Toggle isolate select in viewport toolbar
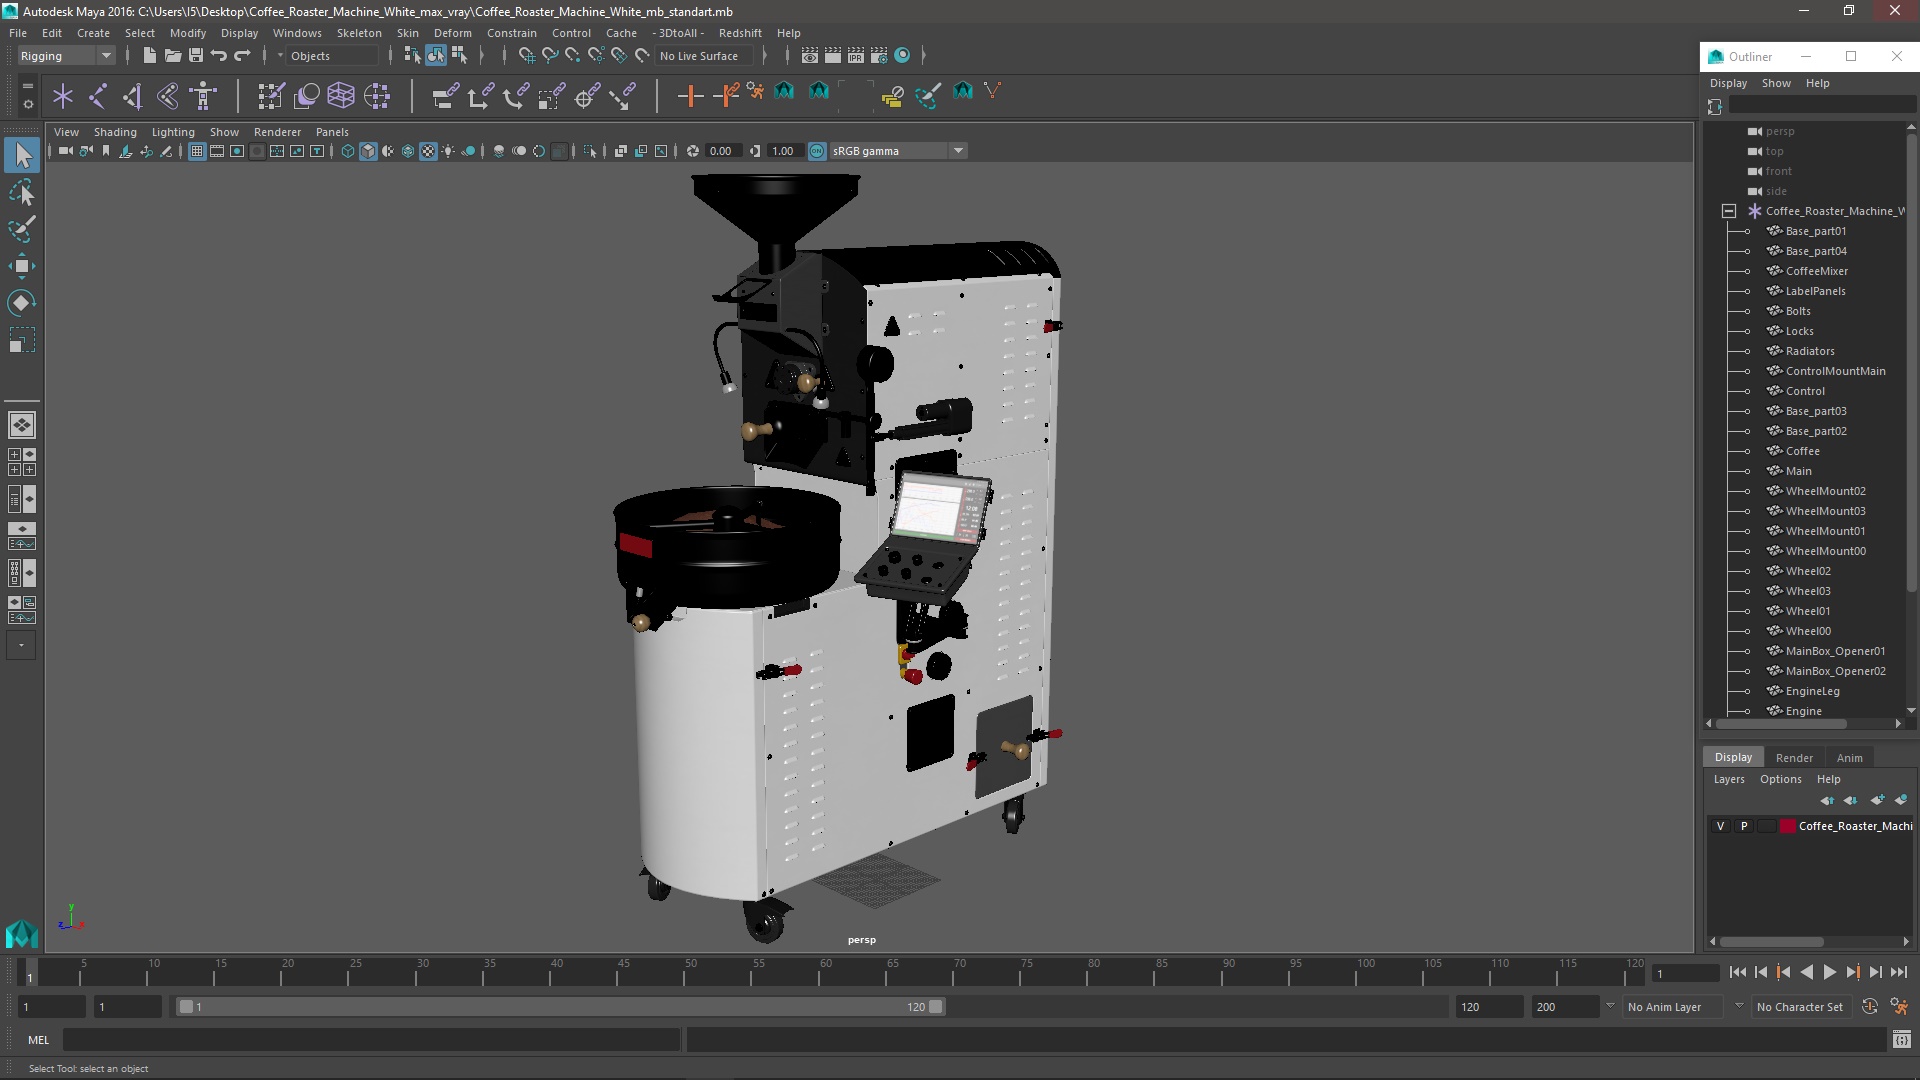The image size is (1920, 1080). pos(589,151)
